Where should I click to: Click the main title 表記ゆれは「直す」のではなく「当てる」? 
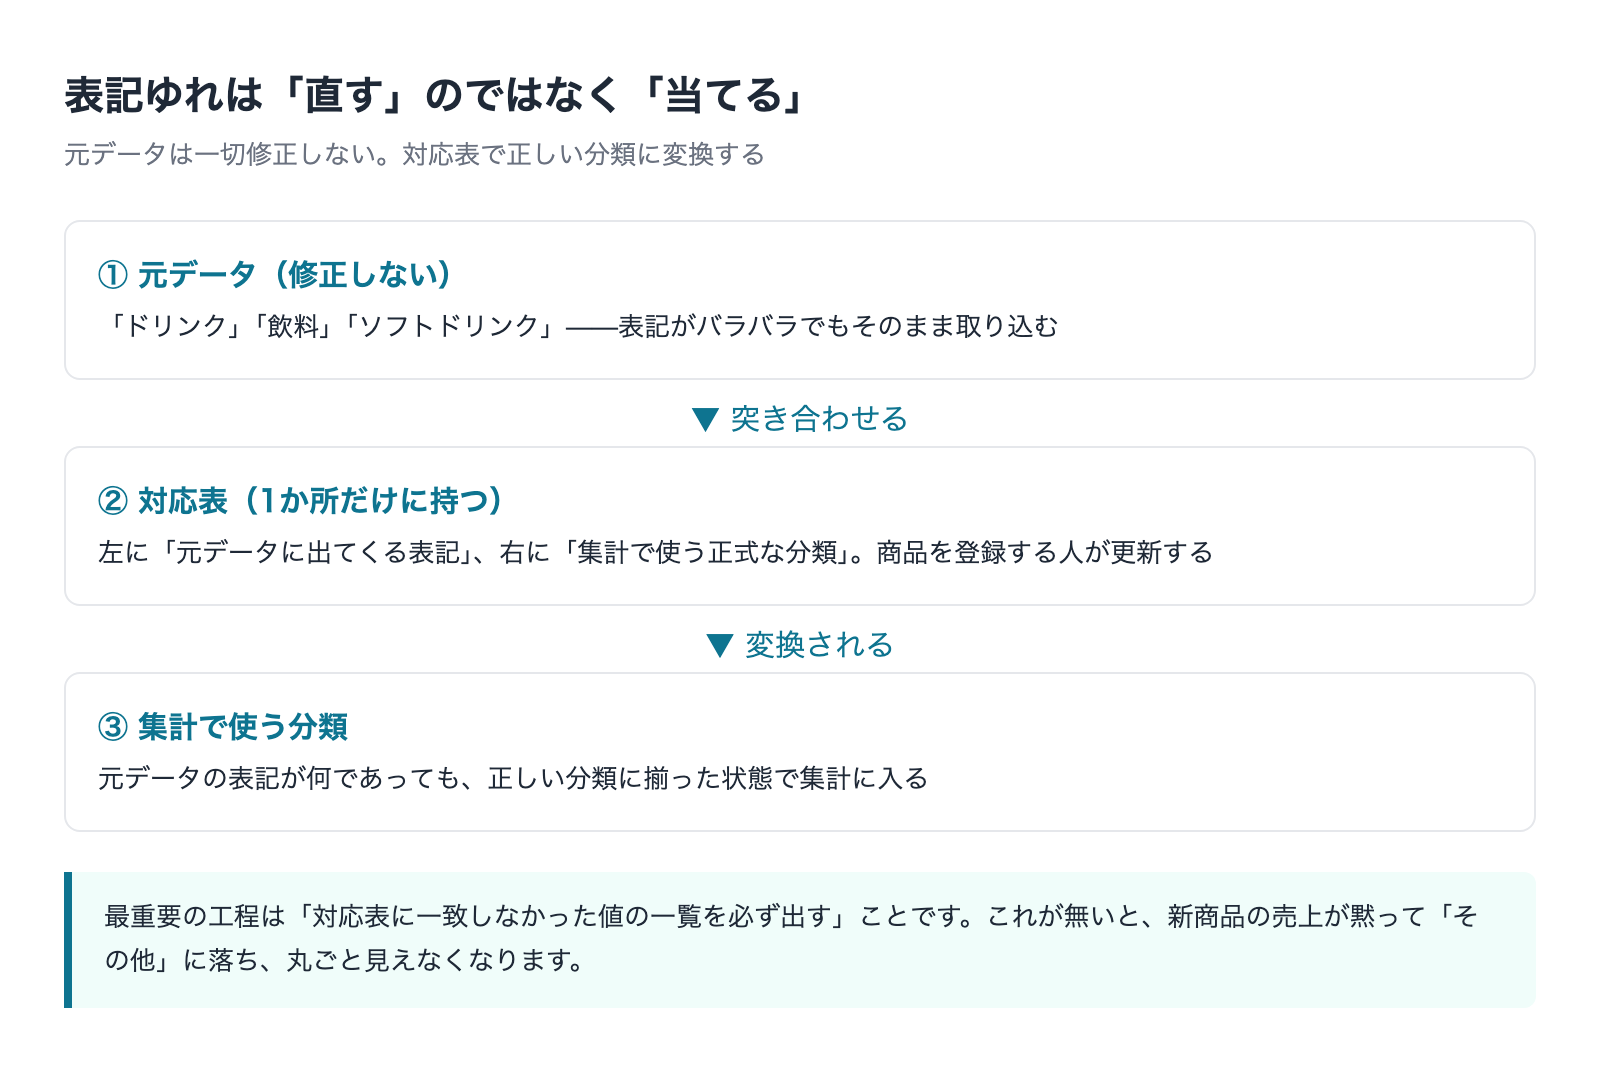(436, 96)
